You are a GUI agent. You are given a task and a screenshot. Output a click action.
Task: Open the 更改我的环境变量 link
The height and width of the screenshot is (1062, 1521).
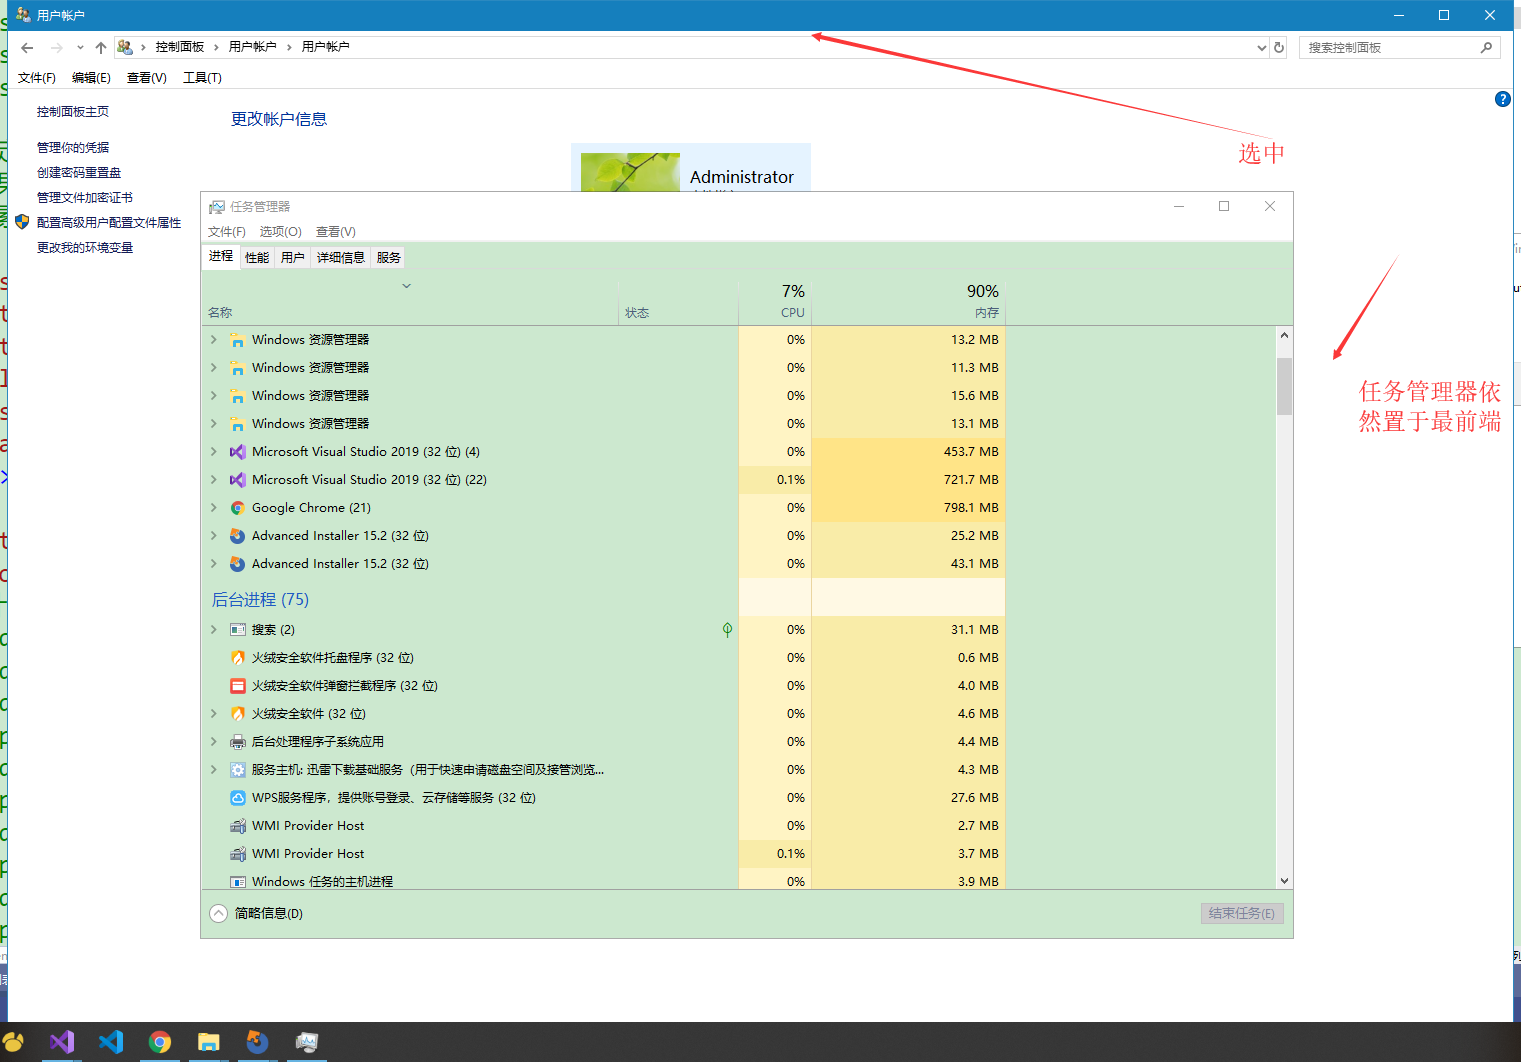[x=86, y=247]
